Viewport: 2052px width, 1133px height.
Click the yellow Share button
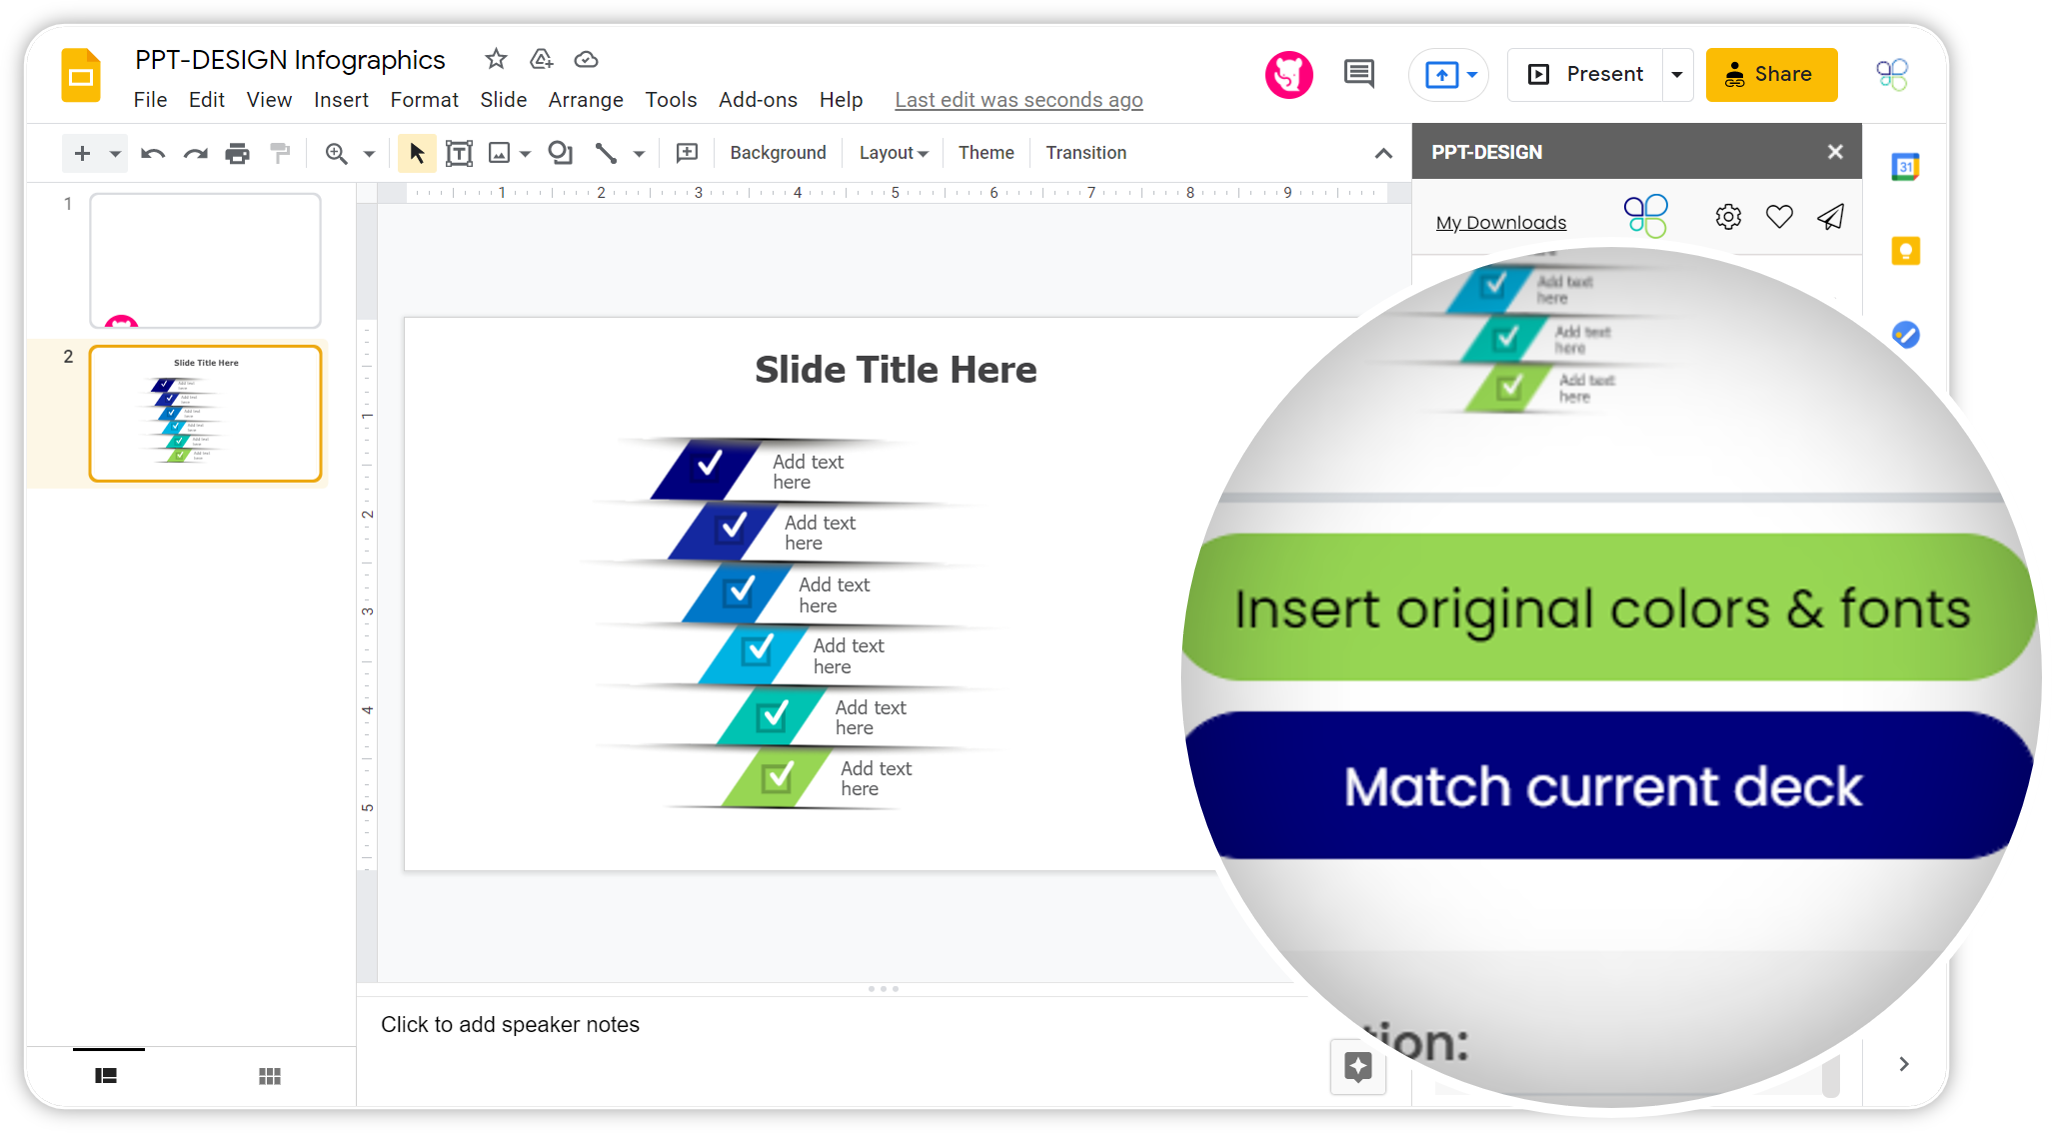tap(1771, 75)
